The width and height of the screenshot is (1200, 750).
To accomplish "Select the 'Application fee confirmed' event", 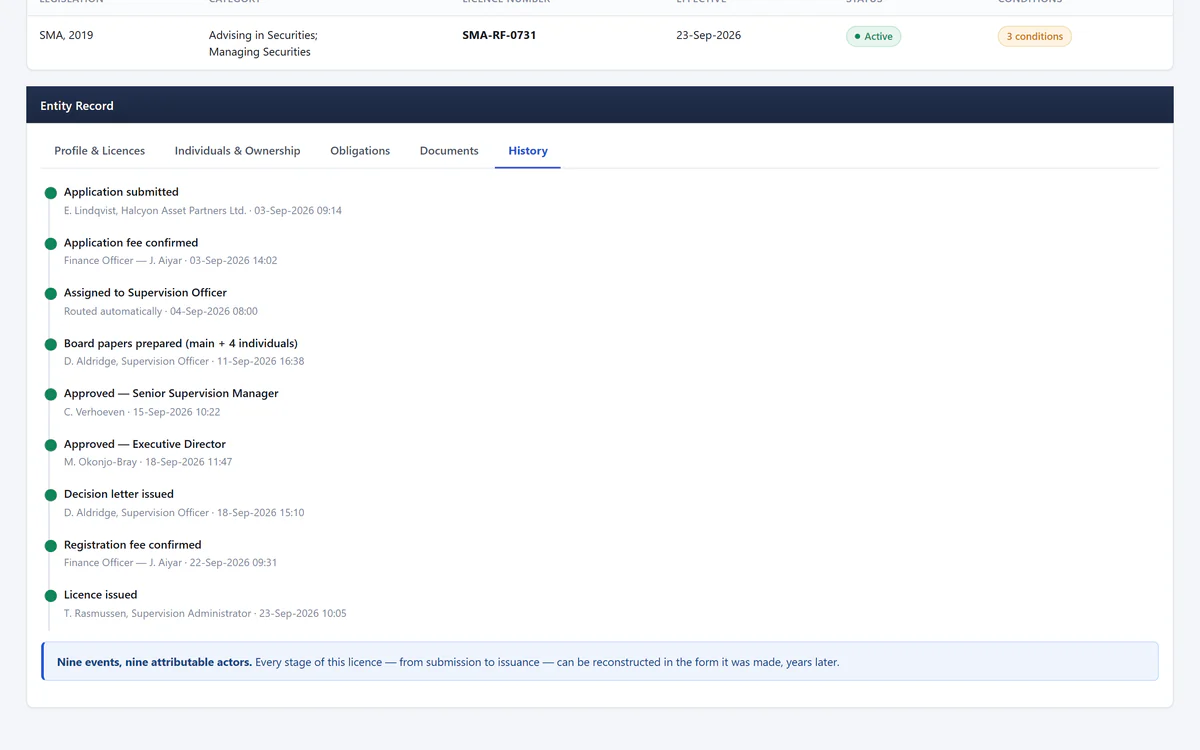I will [131, 243].
